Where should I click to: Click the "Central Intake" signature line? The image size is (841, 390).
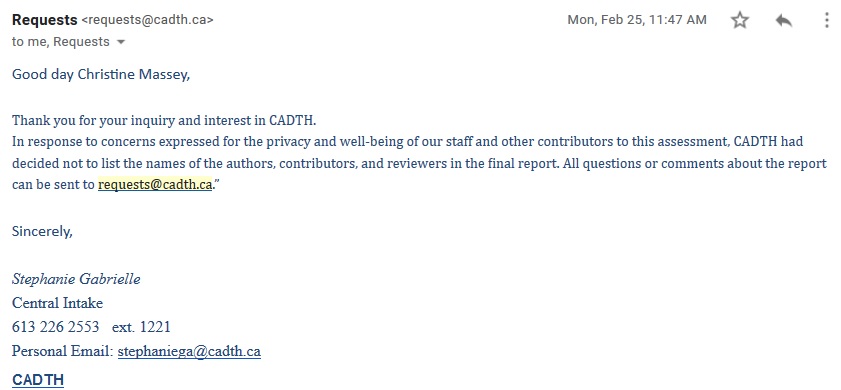coord(57,303)
